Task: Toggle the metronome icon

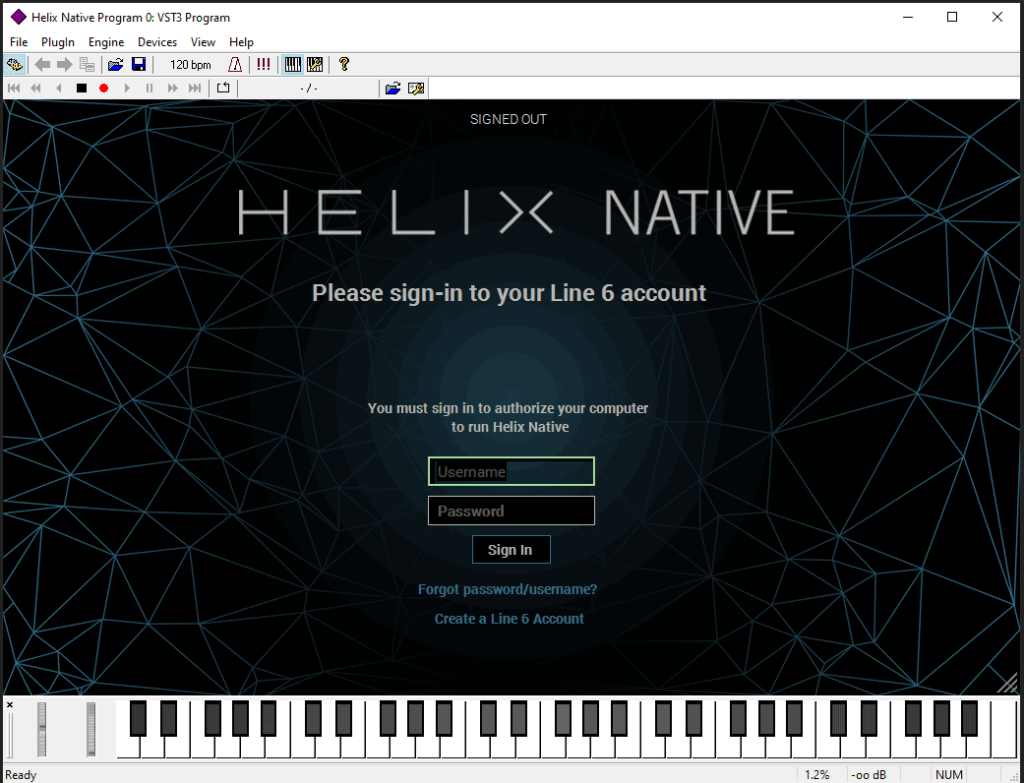Action: point(235,65)
